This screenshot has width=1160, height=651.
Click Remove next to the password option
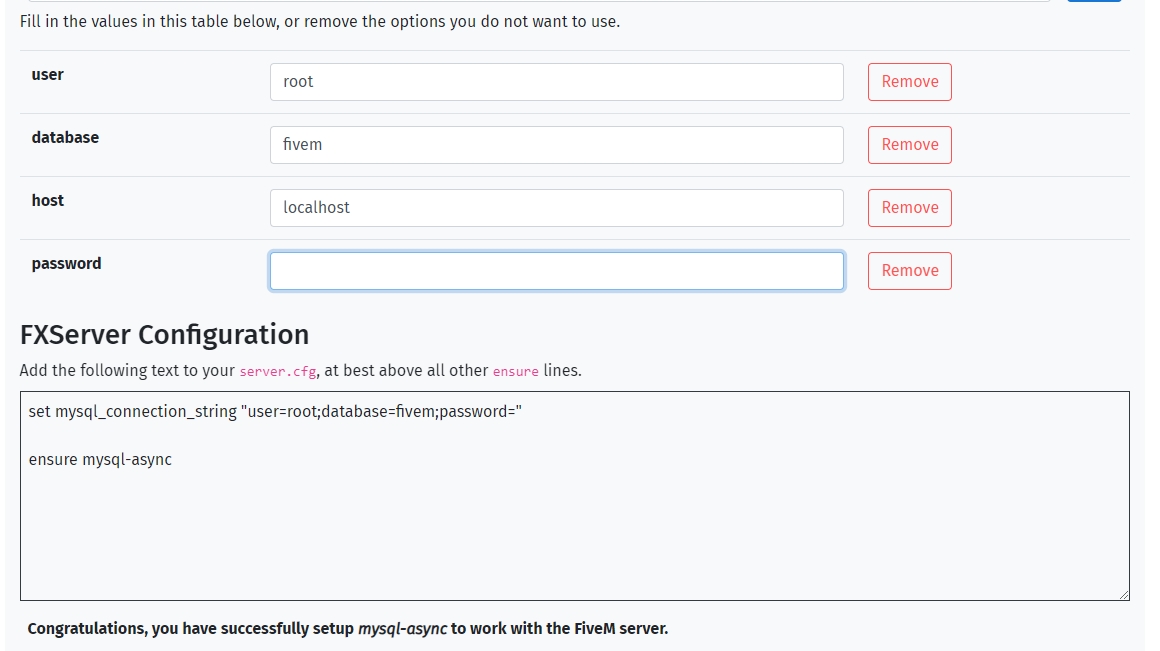point(908,270)
